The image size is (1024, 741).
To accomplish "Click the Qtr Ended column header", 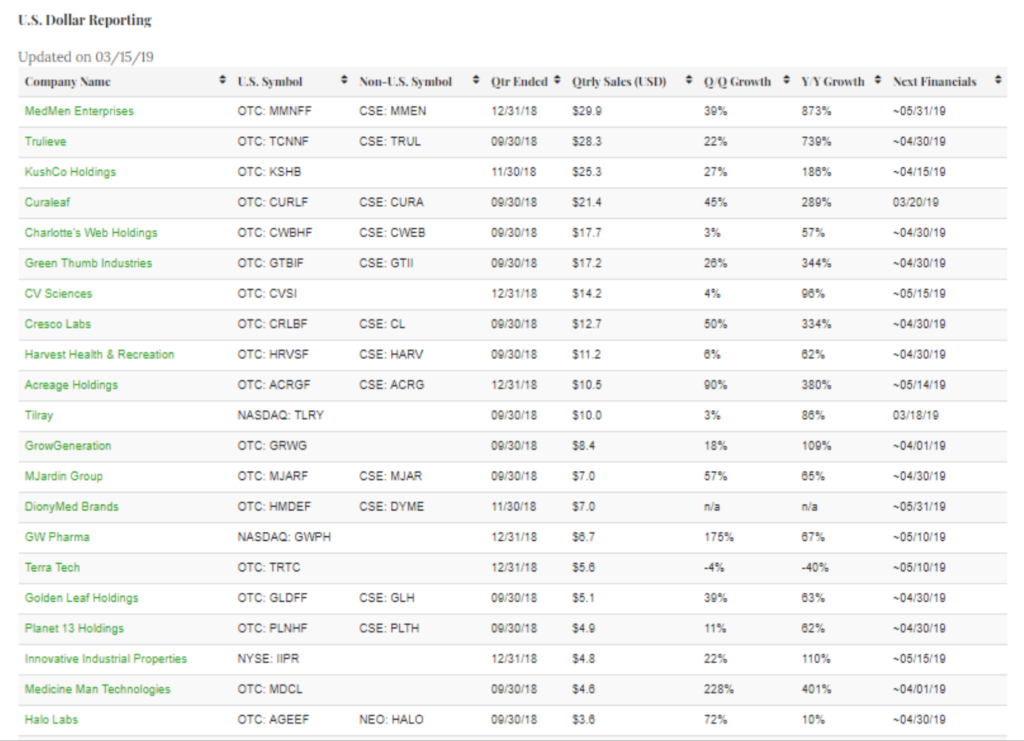I will (519, 82).
